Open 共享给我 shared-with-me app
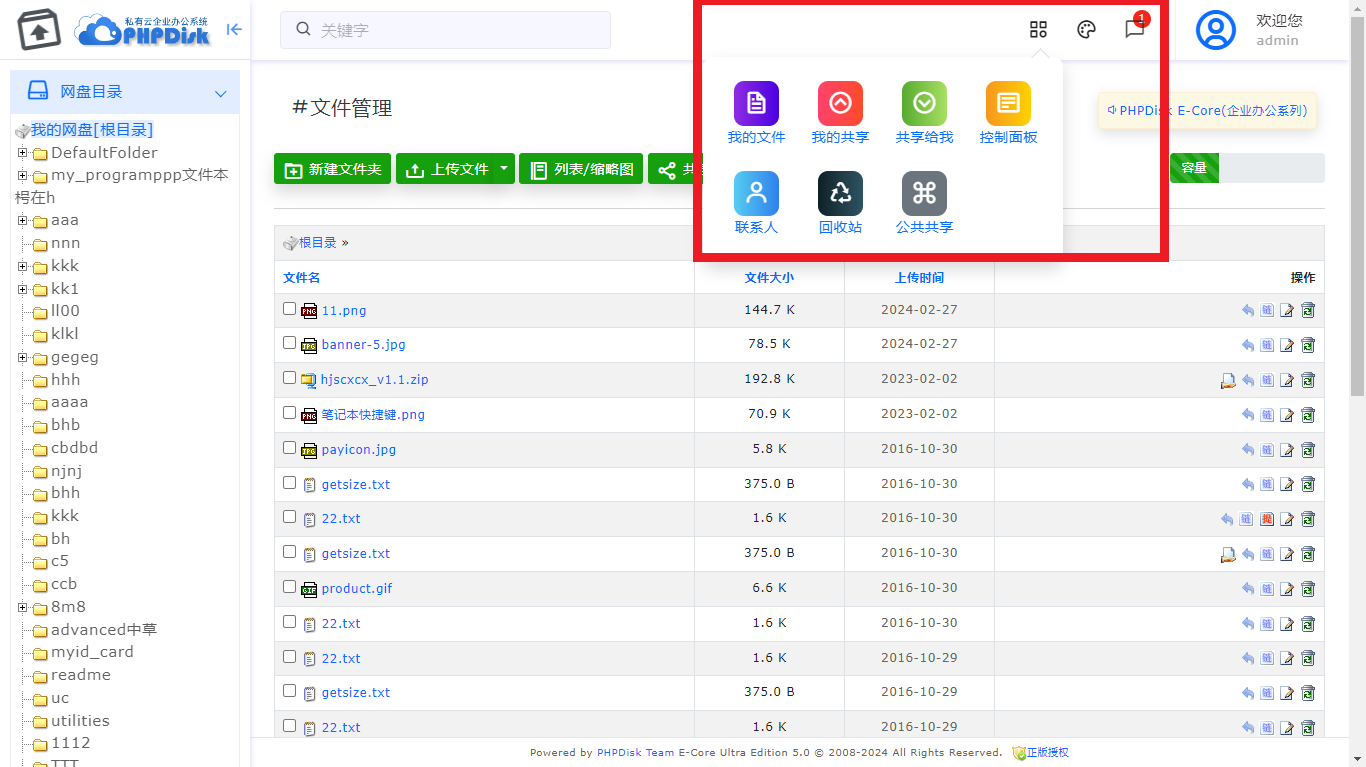 924,114
